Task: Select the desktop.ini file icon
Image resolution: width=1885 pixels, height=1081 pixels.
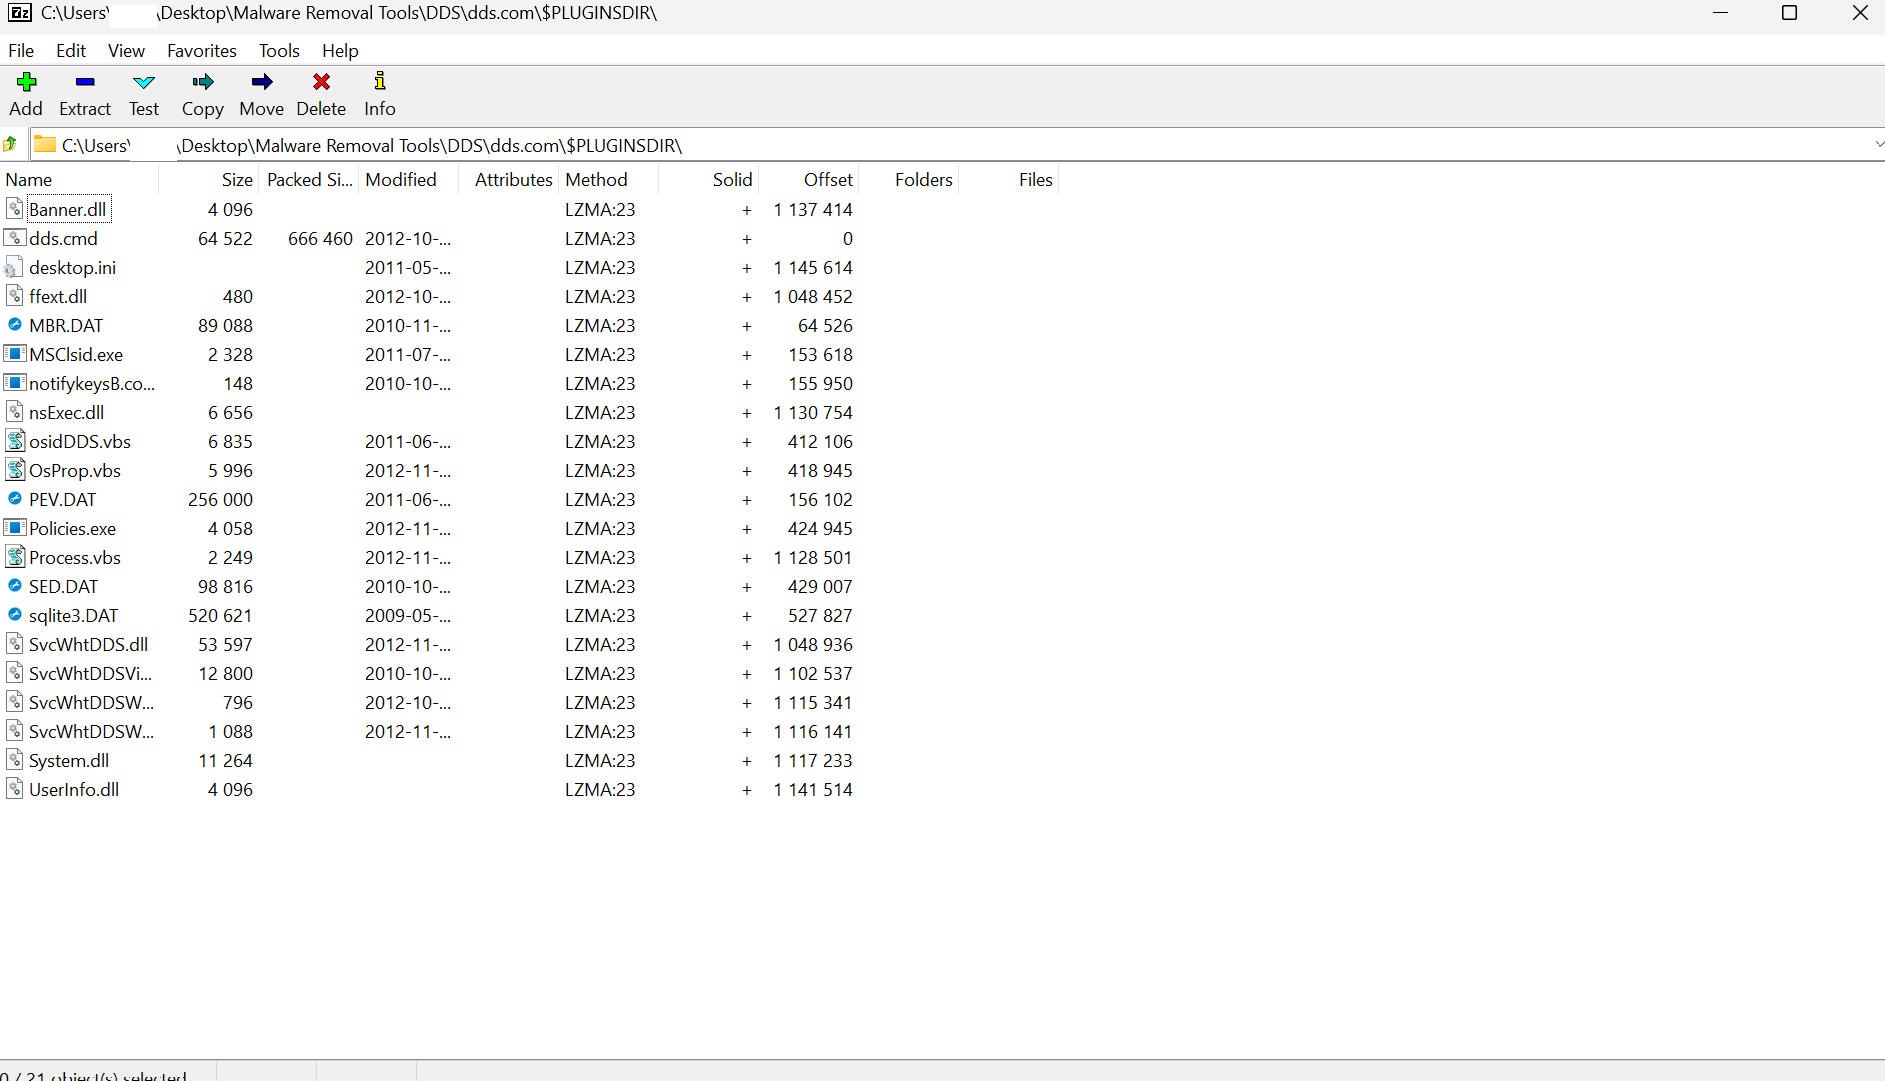Action: 13,267
